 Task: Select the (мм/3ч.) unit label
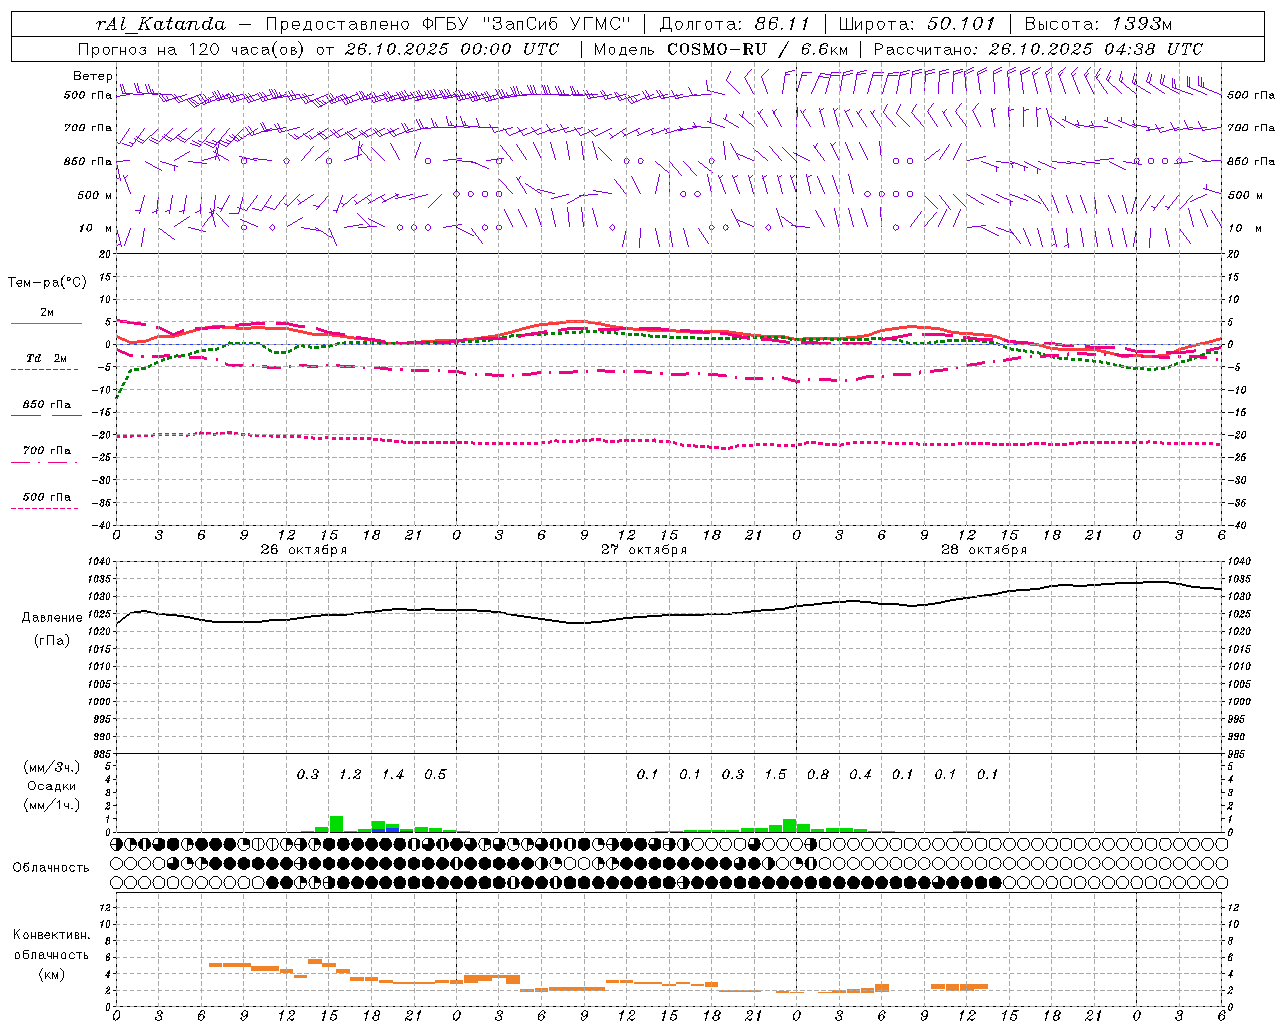point(51,767)
